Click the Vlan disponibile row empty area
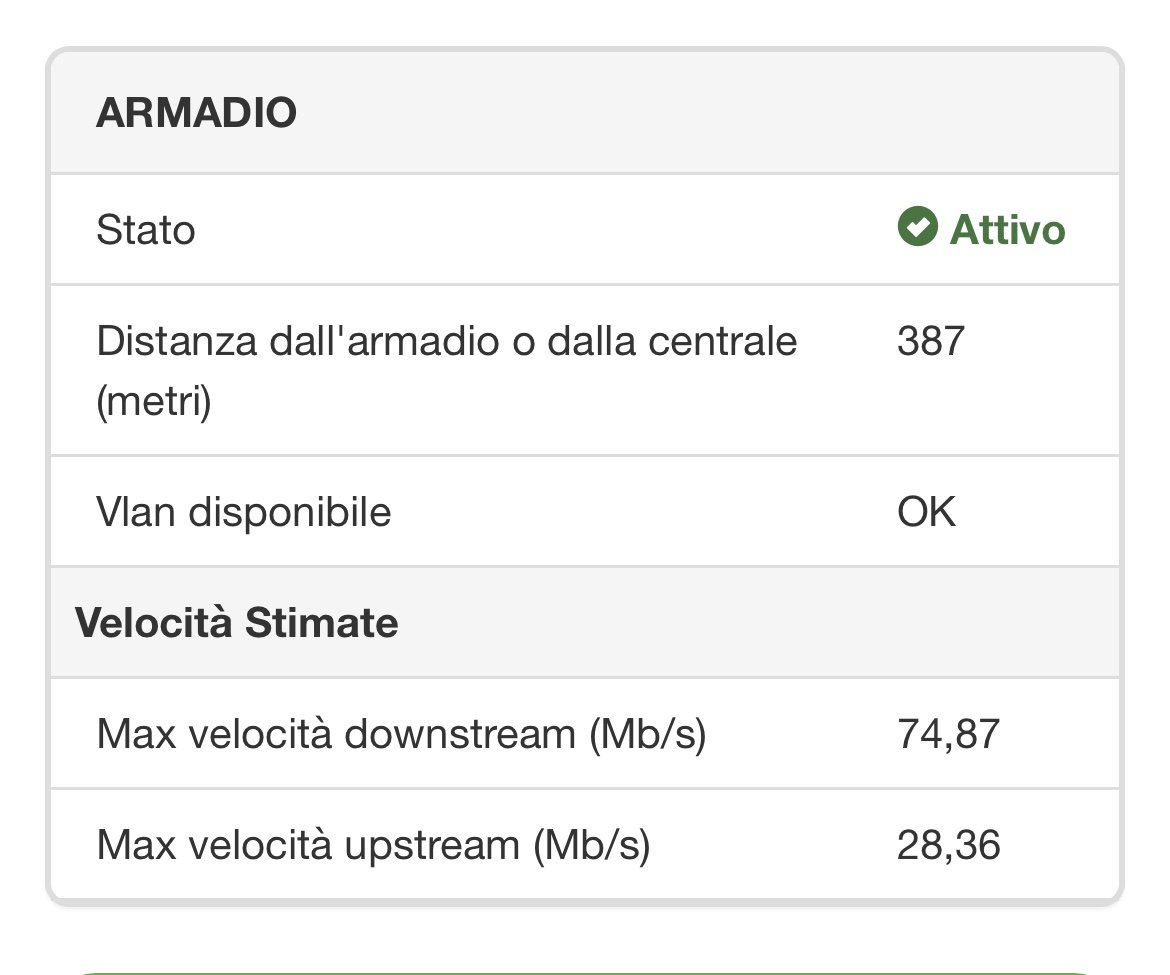 click(x=642, y=512)
